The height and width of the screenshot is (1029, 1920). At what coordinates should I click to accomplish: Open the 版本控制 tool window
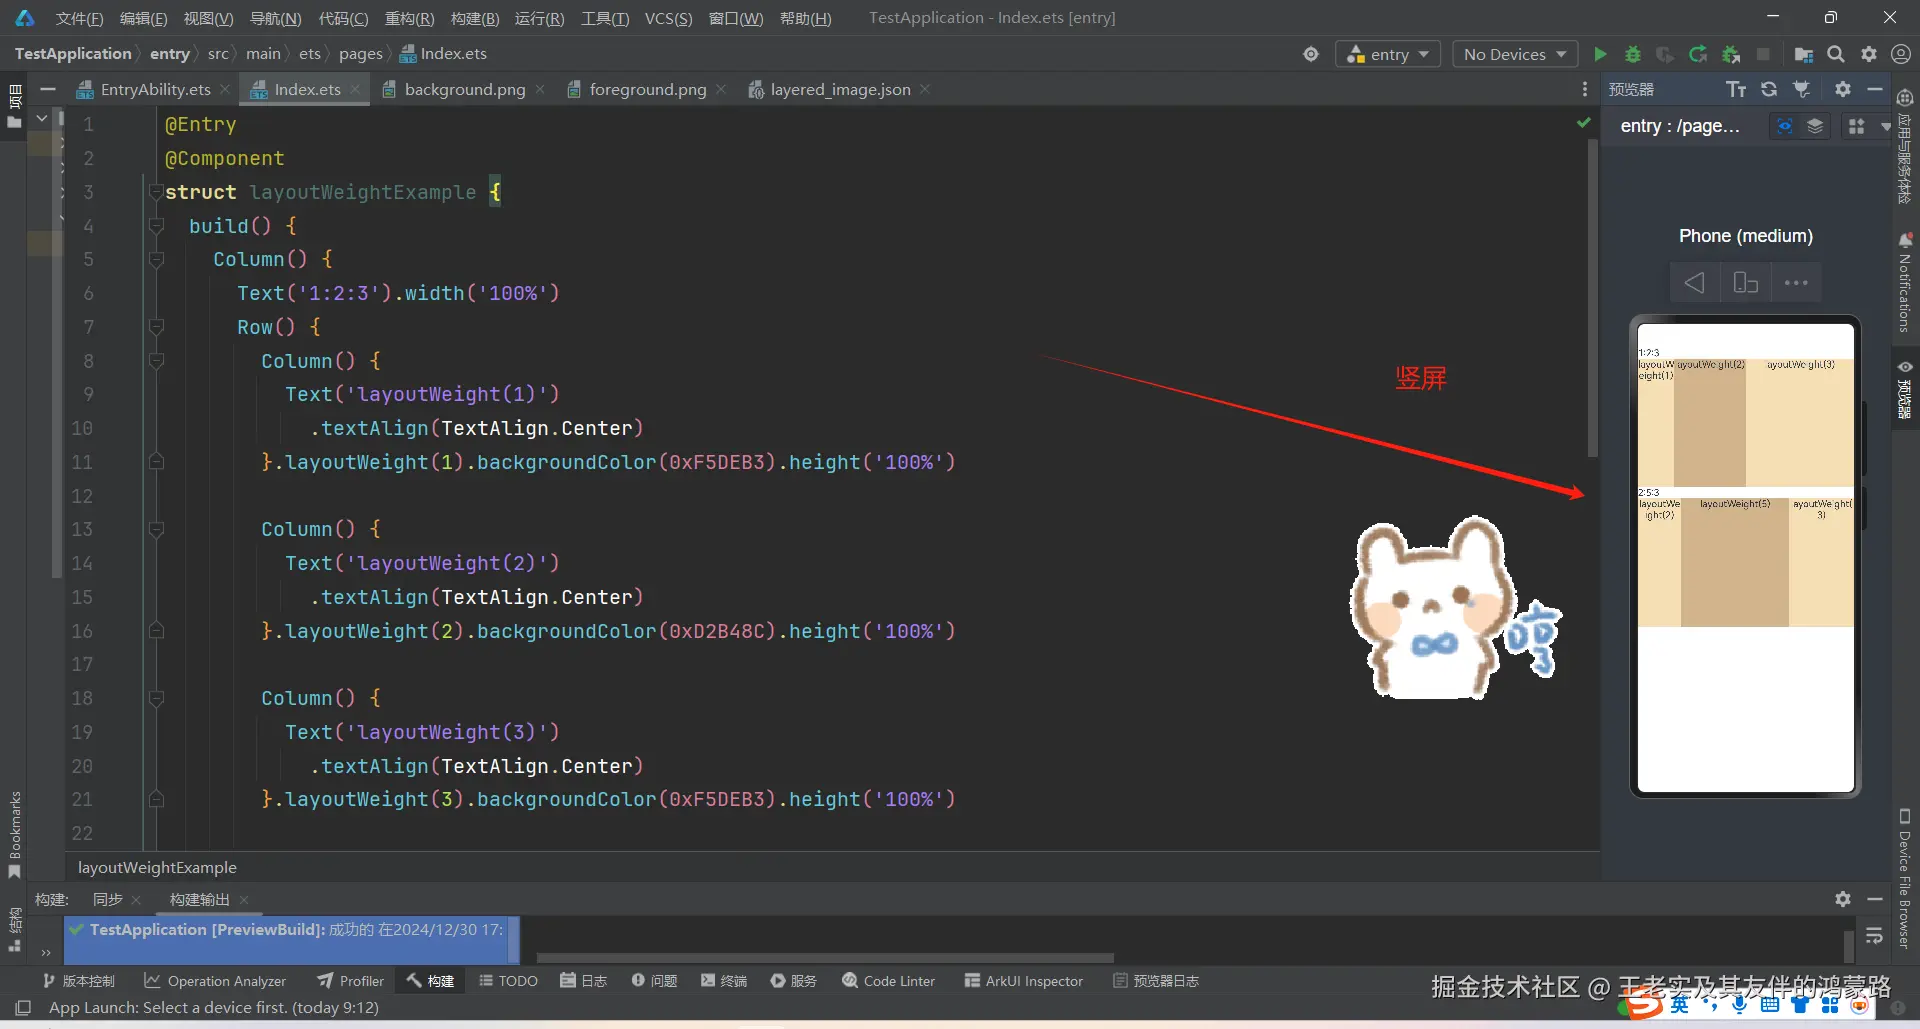coord(79,981)
